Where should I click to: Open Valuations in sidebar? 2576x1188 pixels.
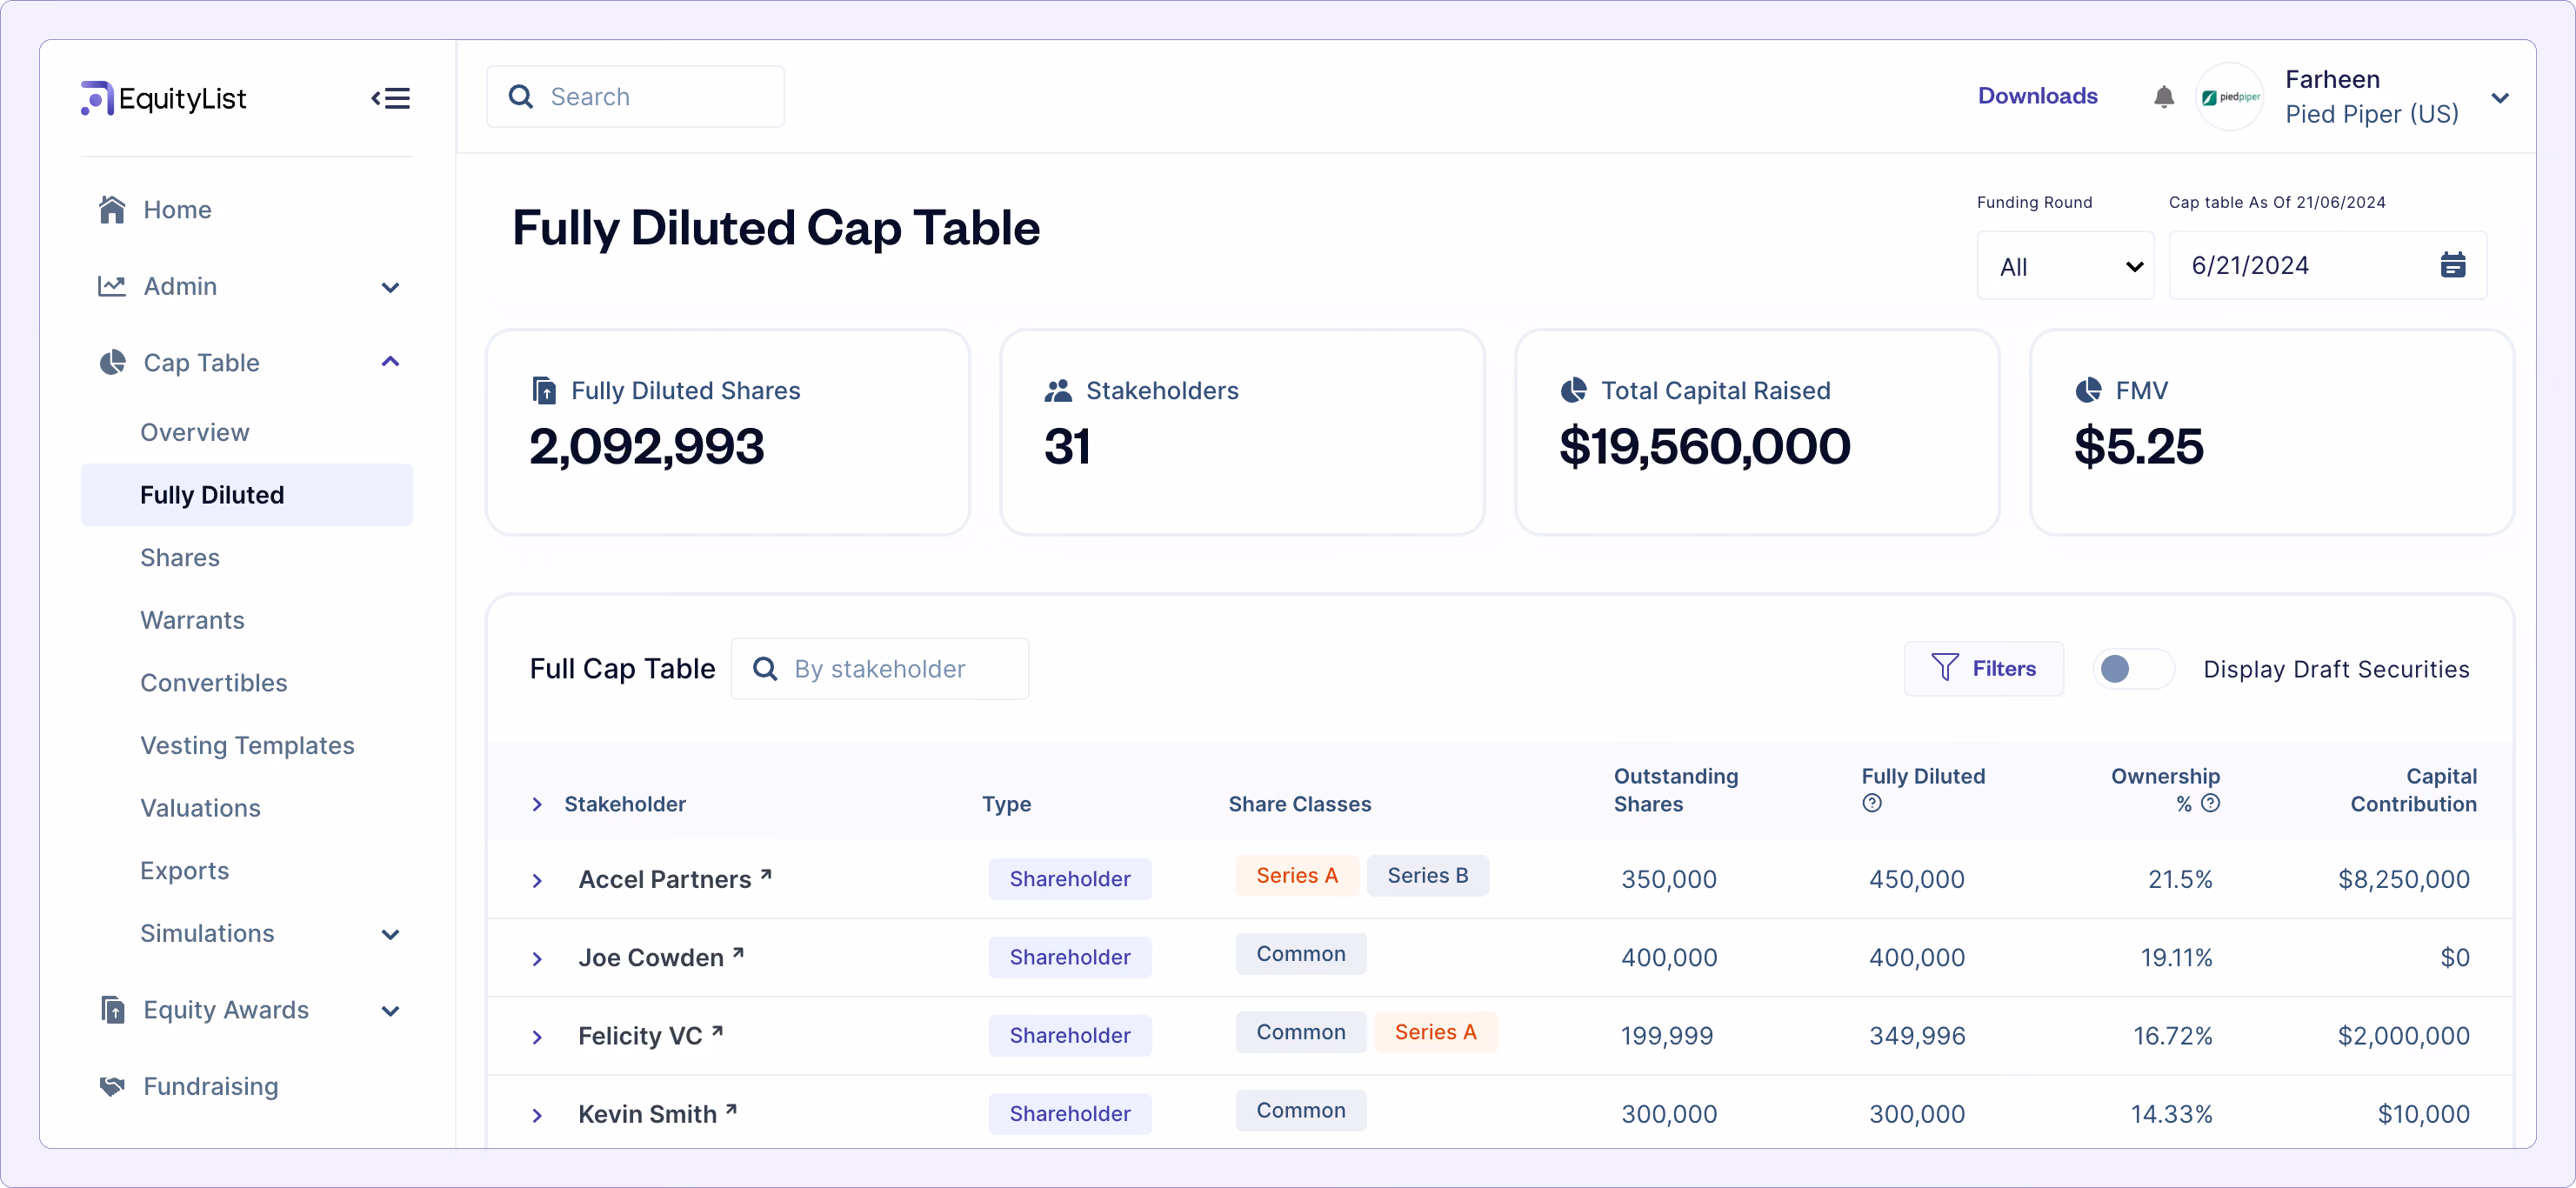tap(200, 808)
